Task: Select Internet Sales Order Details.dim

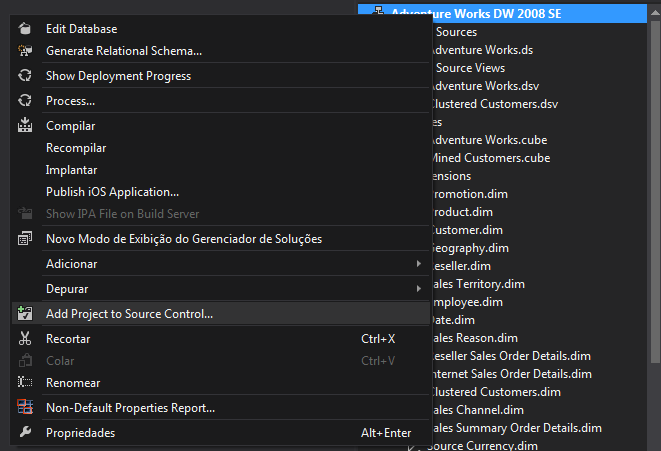Action: click(x=512, y=374)
